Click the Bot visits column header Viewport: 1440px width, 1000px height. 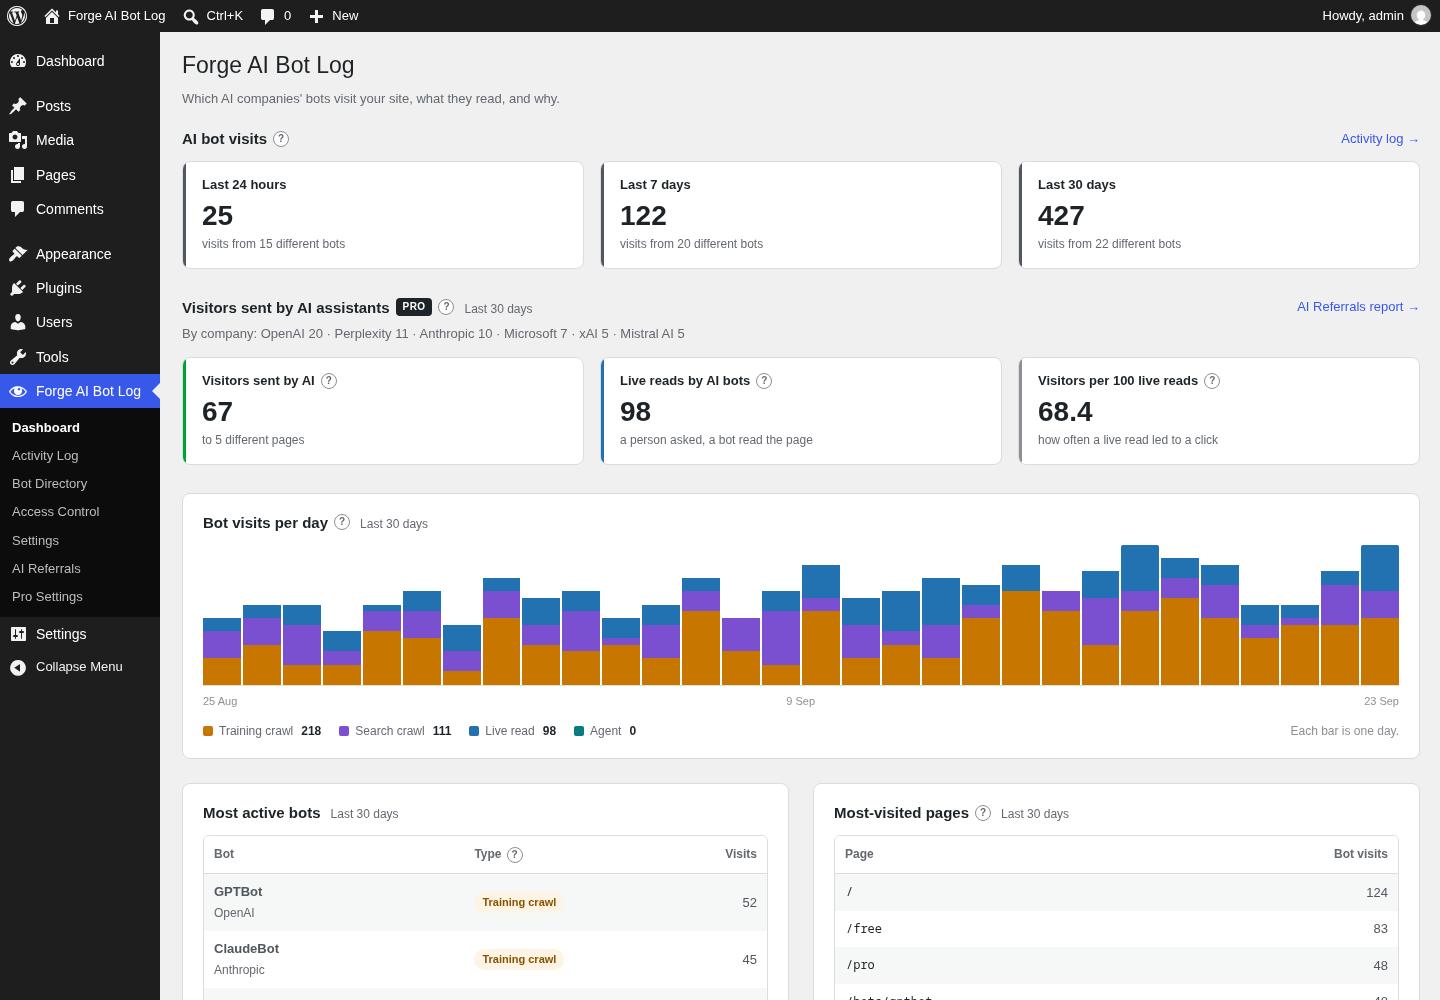click(1361, 854)
